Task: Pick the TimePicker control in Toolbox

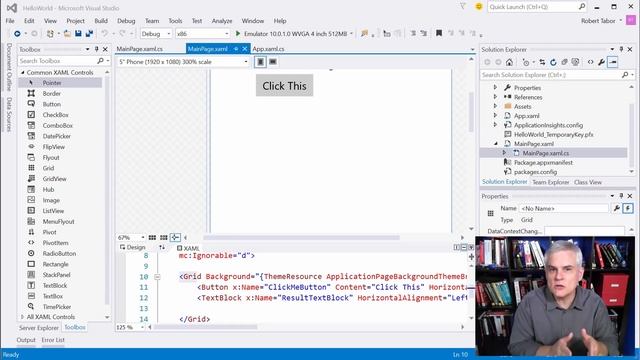Action: click(x=60, y=307)
